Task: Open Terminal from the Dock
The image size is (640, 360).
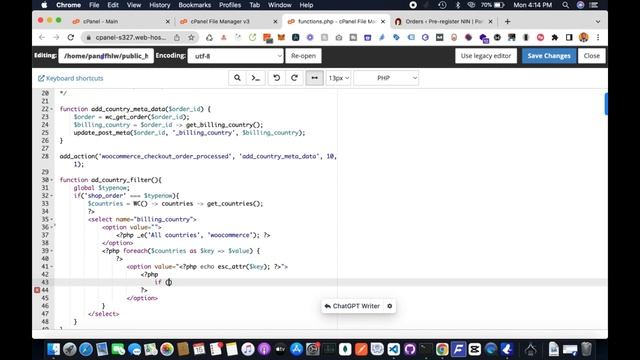Action: click(426, 349)
